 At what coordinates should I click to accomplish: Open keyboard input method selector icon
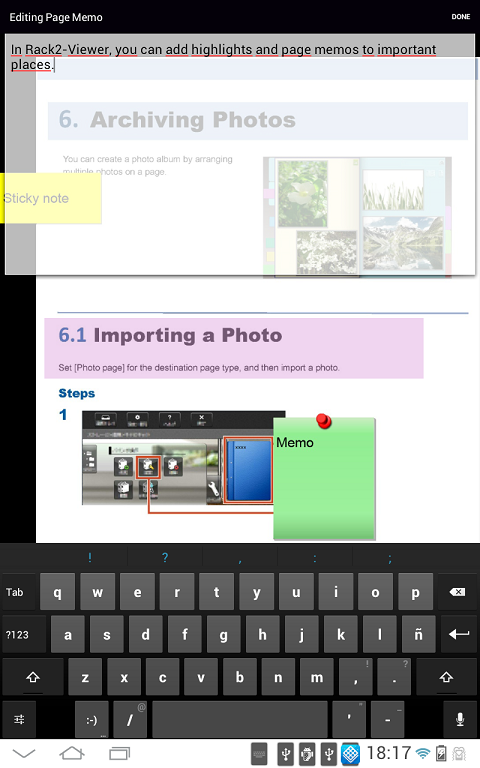coord(259,753)
